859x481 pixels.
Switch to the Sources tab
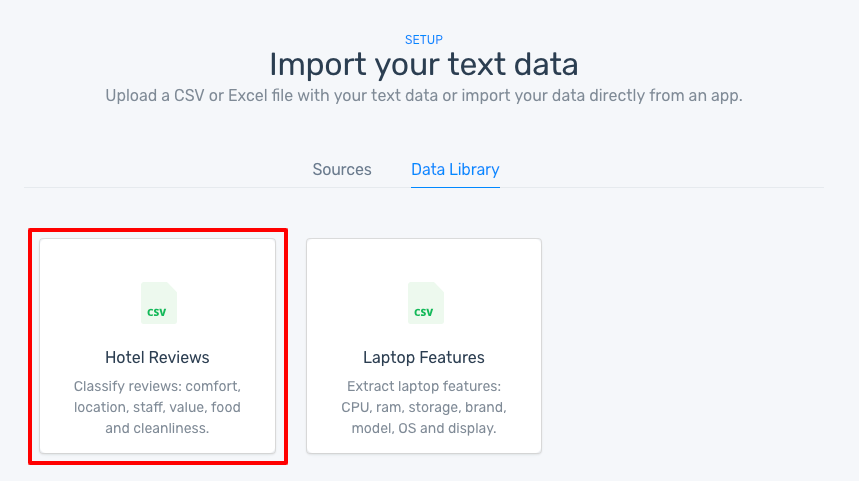point(342,169)
